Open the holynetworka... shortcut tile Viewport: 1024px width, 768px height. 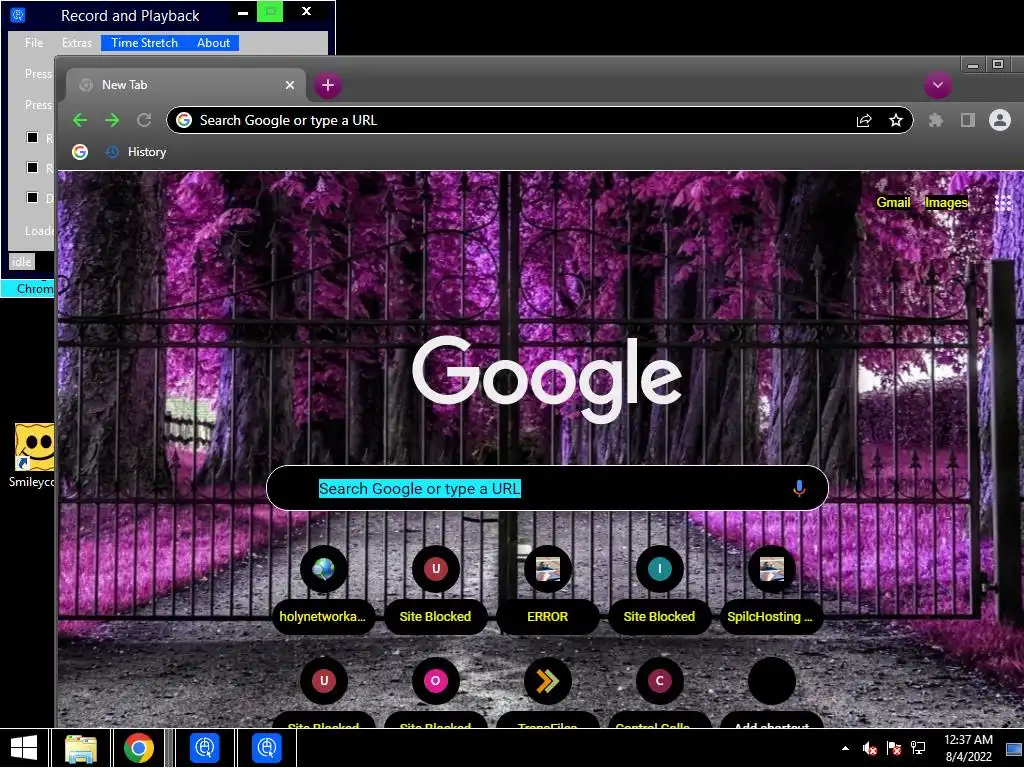point(323,591)
